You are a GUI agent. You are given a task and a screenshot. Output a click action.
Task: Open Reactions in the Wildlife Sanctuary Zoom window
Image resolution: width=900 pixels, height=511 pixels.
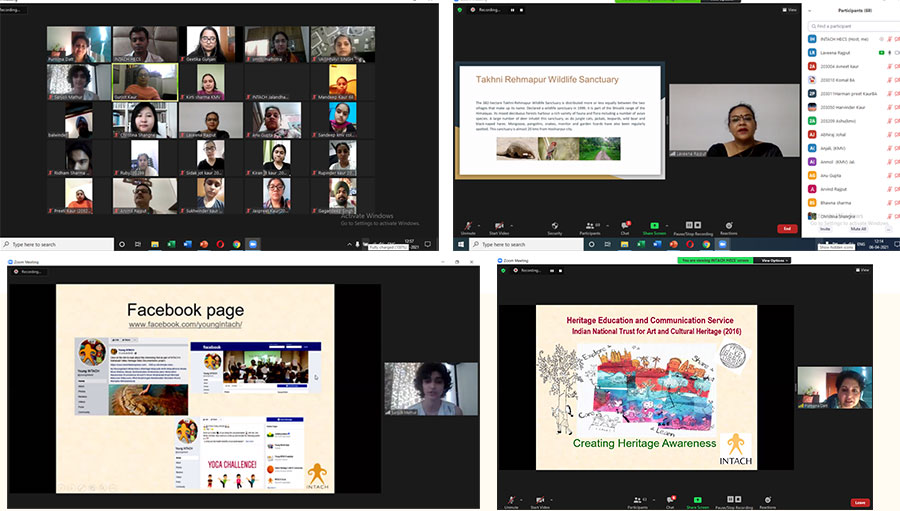[x=728, y=228]
